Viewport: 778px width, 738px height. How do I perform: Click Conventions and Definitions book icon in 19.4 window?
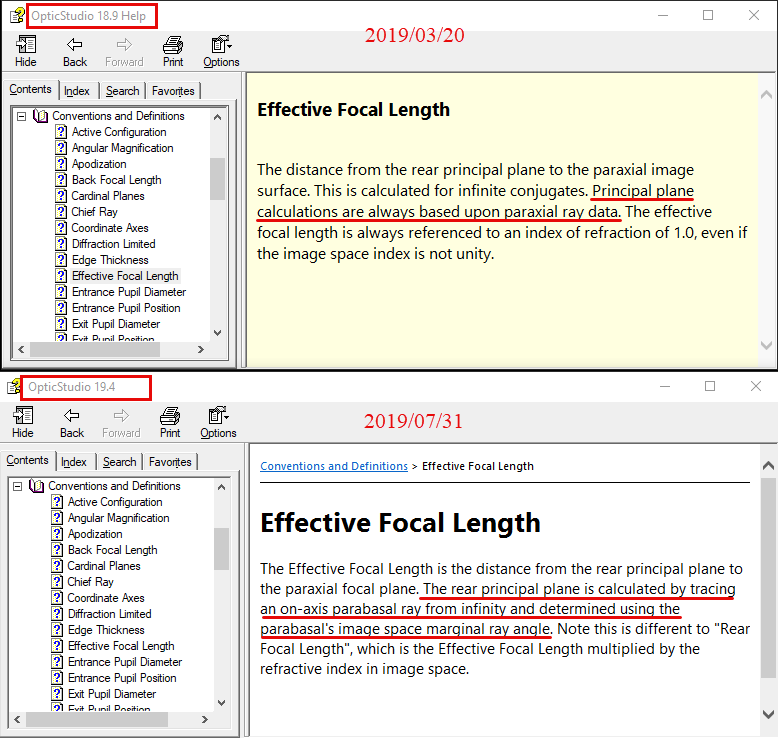click(x=37, y=486)
